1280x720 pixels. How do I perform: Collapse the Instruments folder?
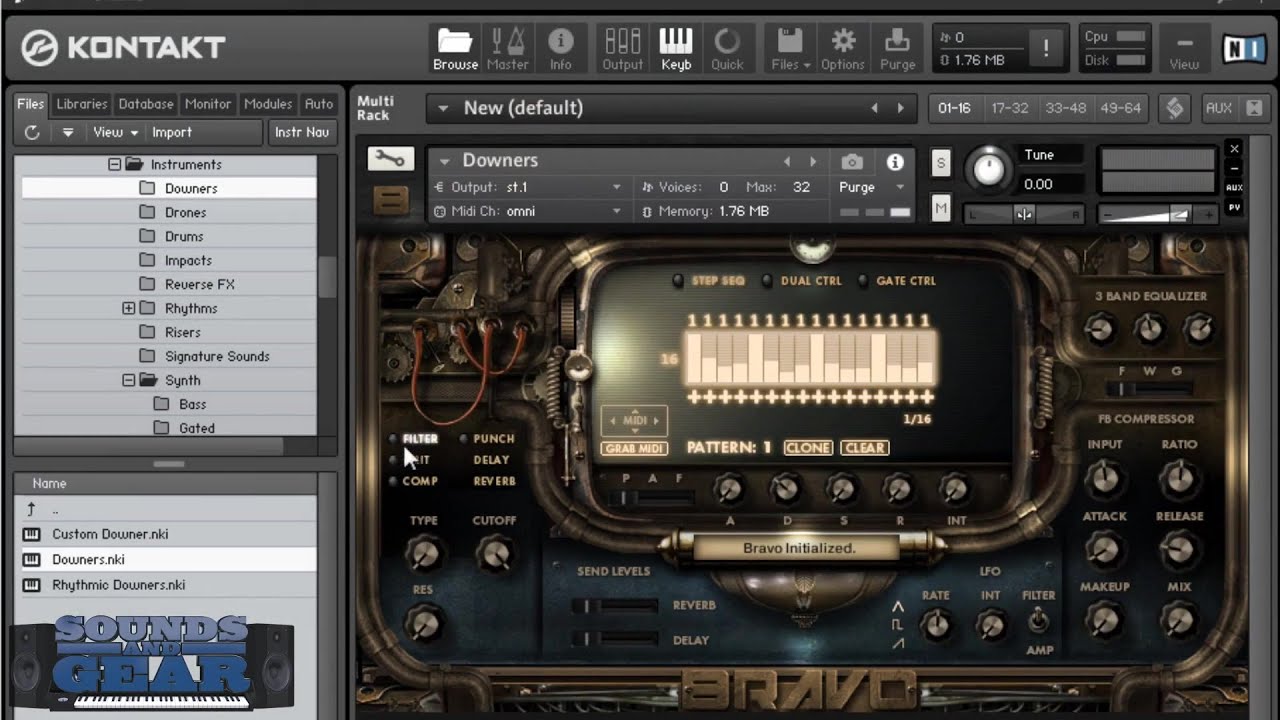coord(114,164)
